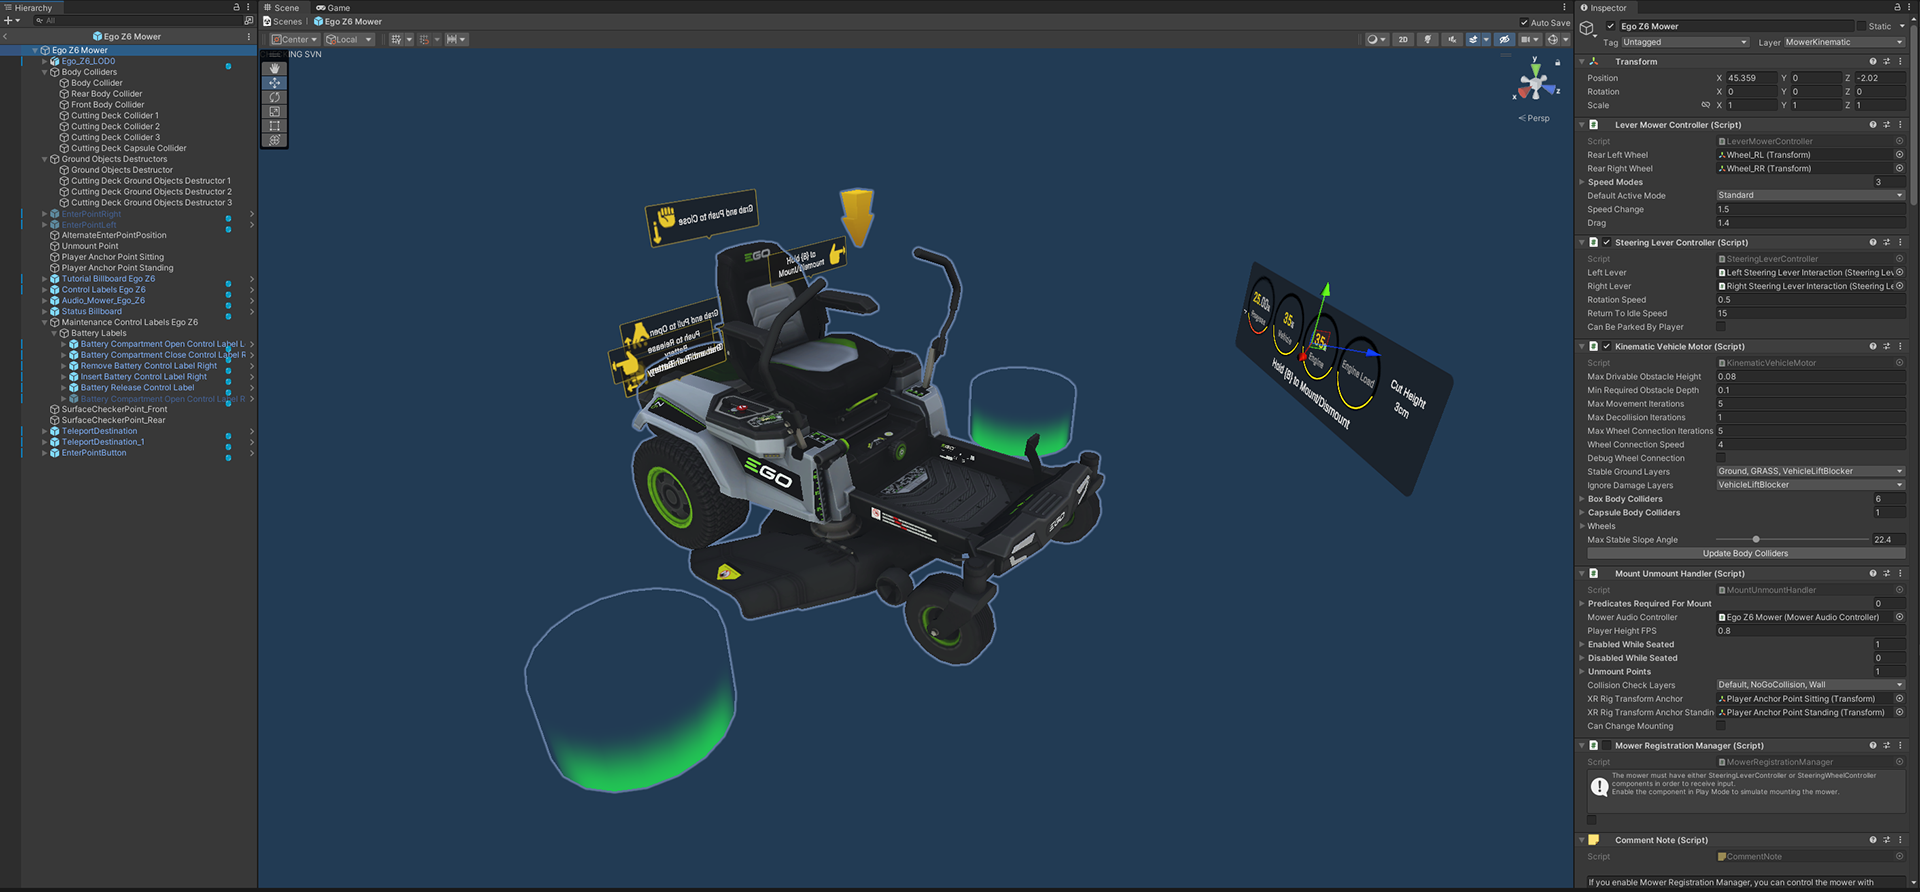This screenshot has height=892, width=1920.
Task: Open Kinematic Vehicle Motor help icon
Action: point(1873,347)
